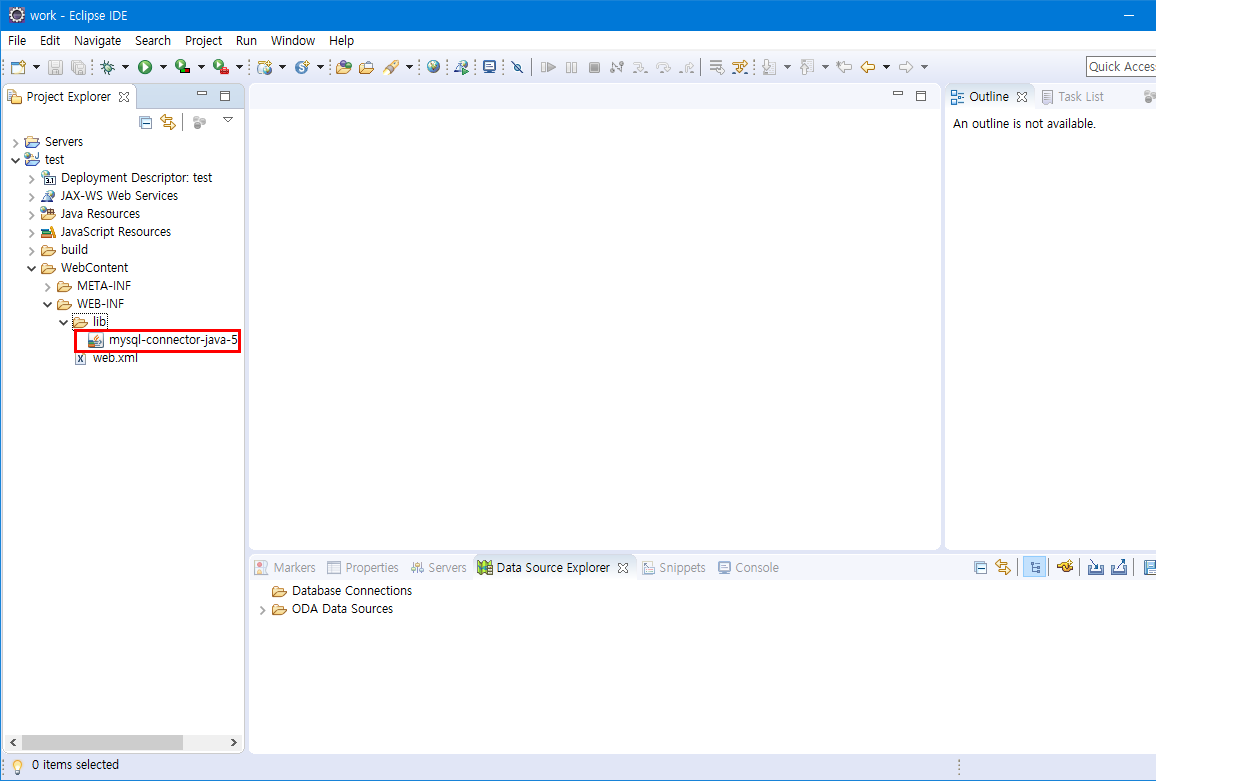Image resolution: width=1244 pixels, height=781 pixels.
Task: Switch to the Markers tab
Action: pos(284,567)
